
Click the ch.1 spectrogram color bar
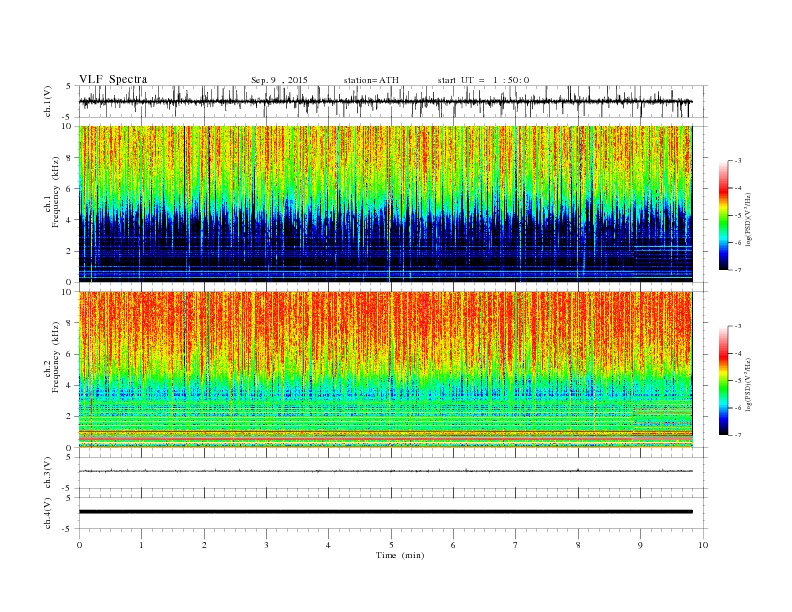(723, 215)
